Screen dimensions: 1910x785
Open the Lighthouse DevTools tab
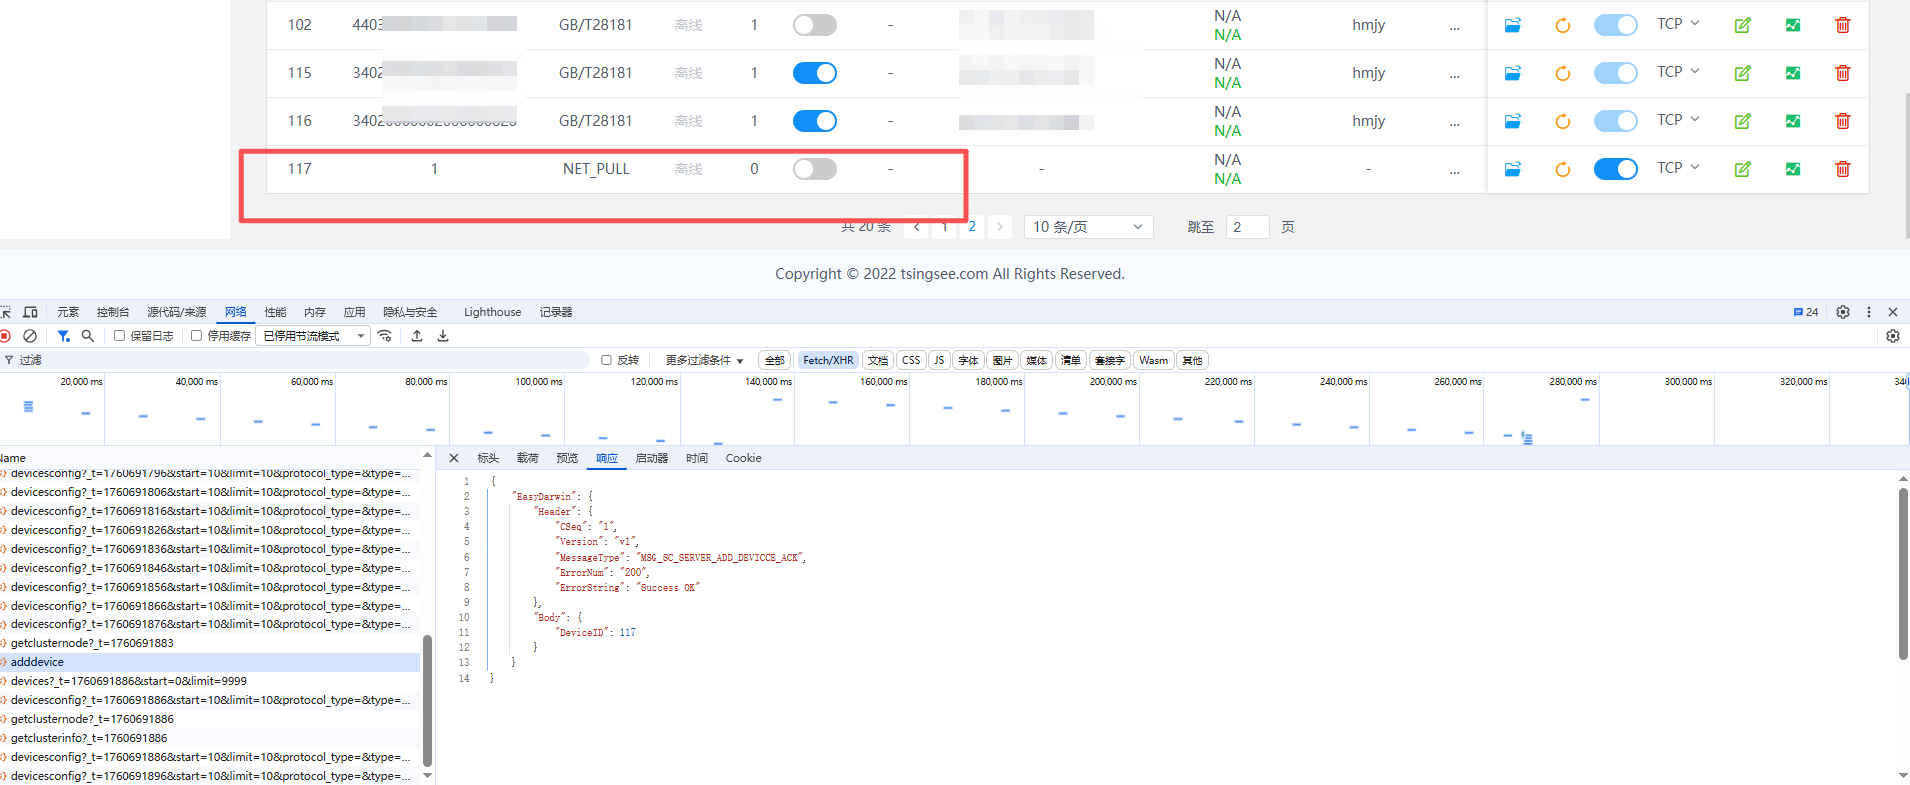click(x=492, y=312)
